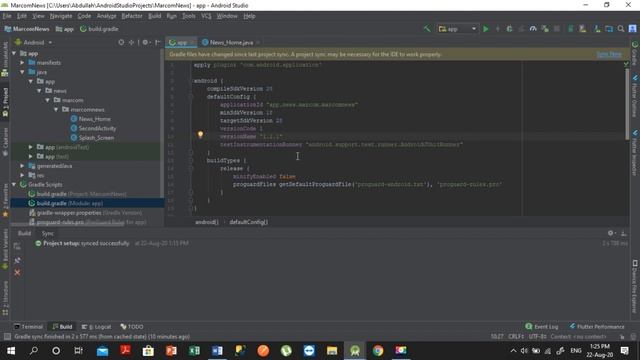Click the Windows Start button
The width and height of the screenshot is (640, 360).
[11, 351]
